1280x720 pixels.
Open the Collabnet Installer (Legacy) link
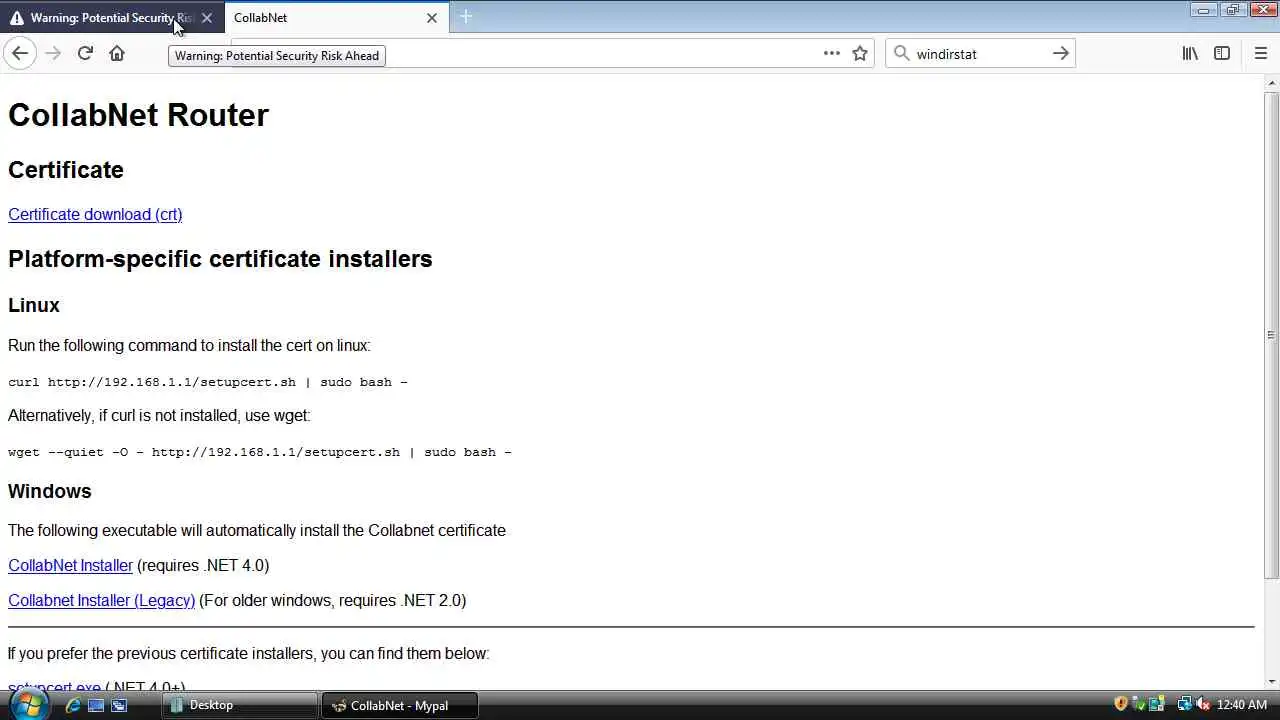point(101,600)
